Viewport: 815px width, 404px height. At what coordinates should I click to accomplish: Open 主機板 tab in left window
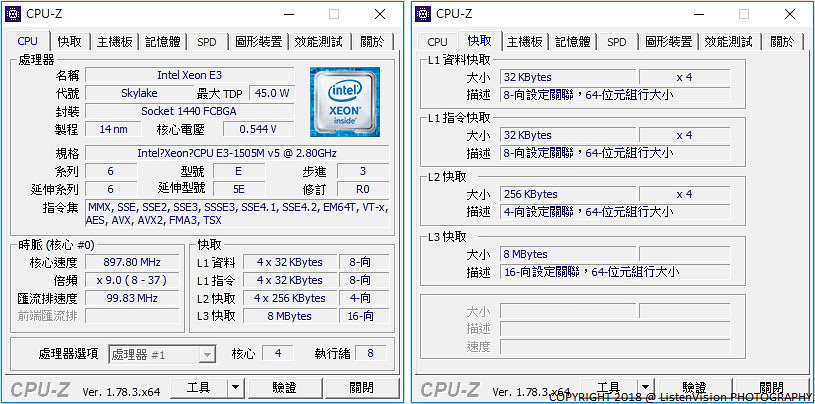tap(115, 42)
